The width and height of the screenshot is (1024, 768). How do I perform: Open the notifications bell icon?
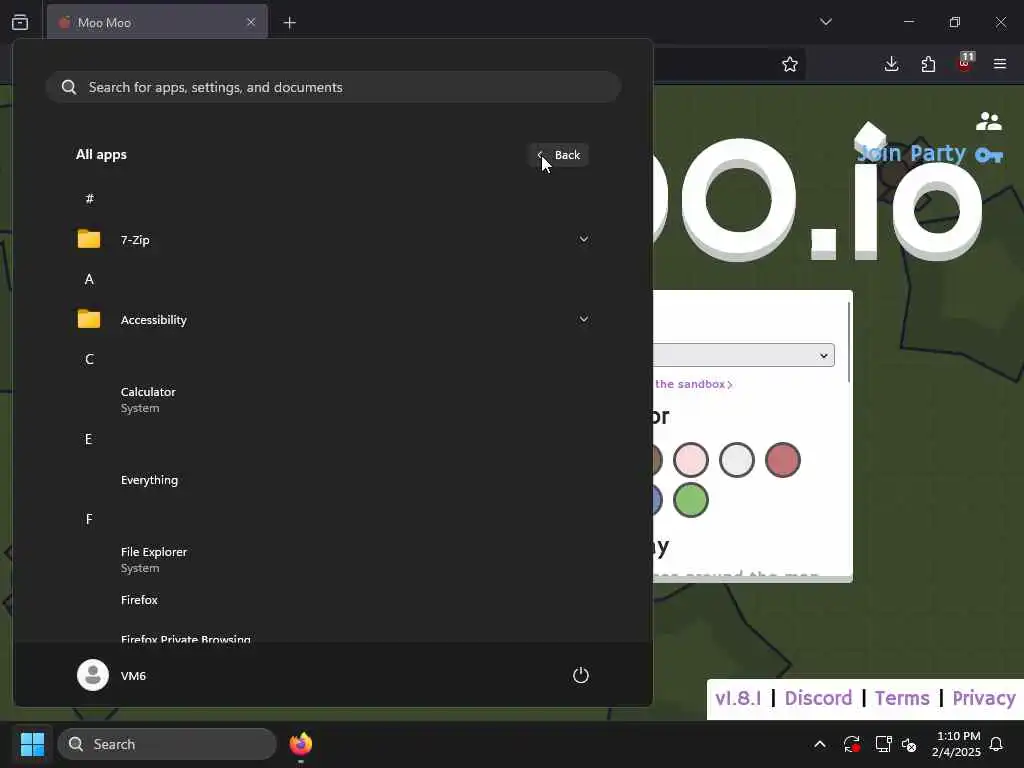click(x=996, y=744)
